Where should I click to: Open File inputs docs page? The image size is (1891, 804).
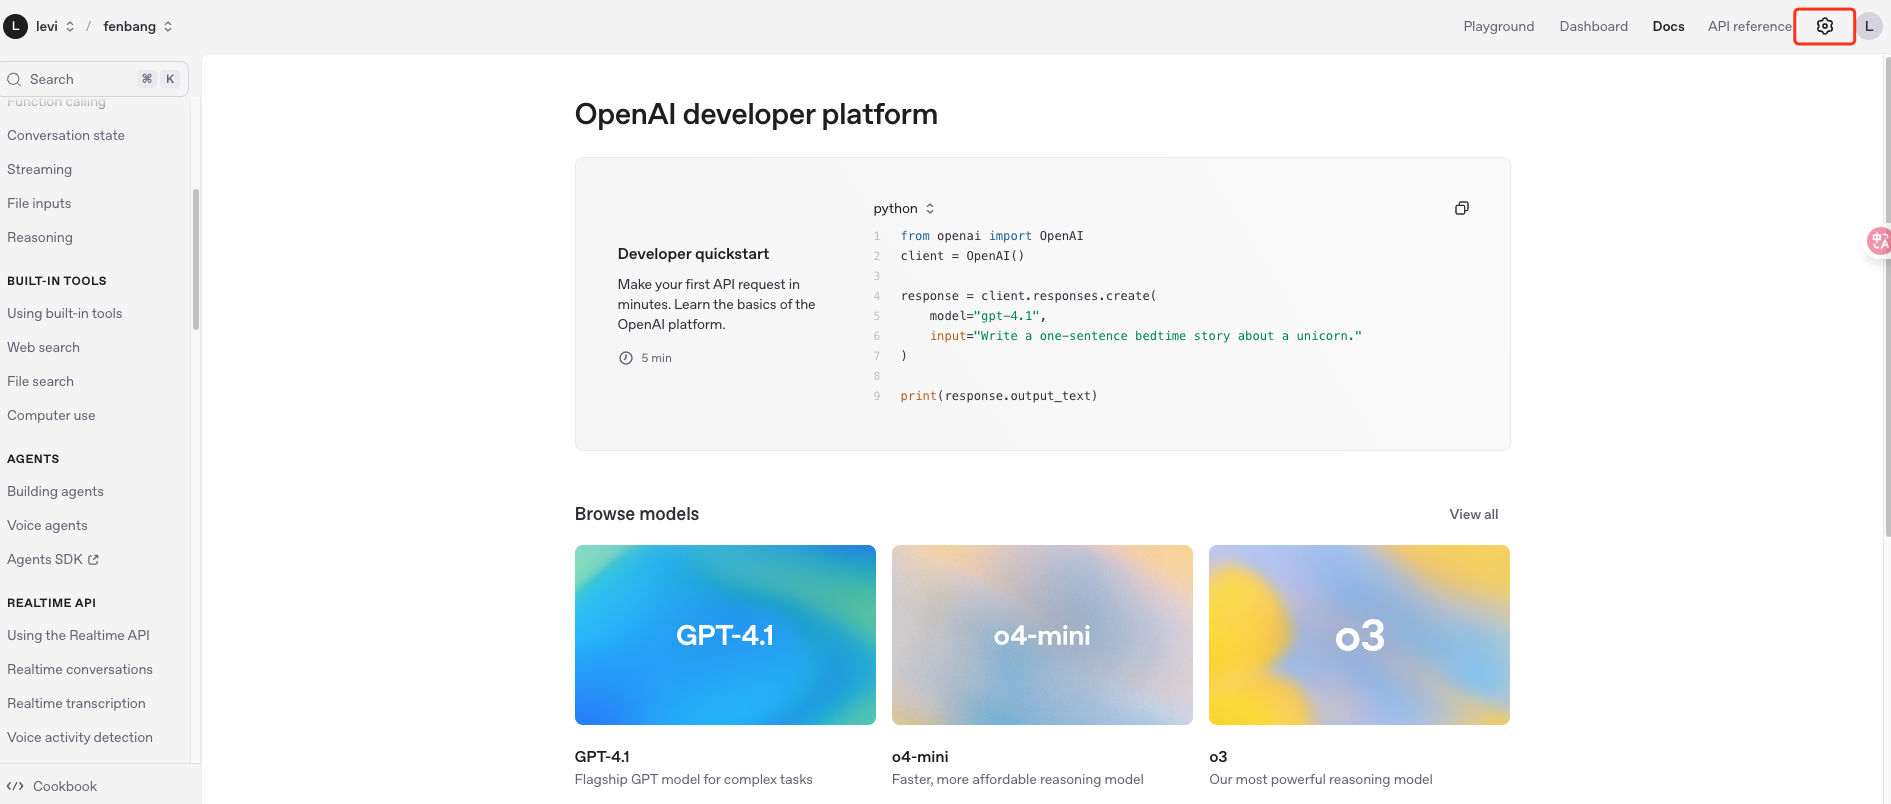coord(39,203)
